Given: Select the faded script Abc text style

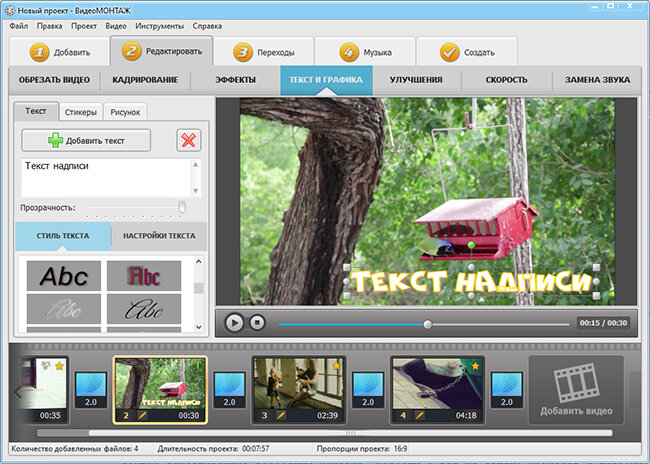Looking at the screenshot, I should pyautogui.click(x=64, y=309).
